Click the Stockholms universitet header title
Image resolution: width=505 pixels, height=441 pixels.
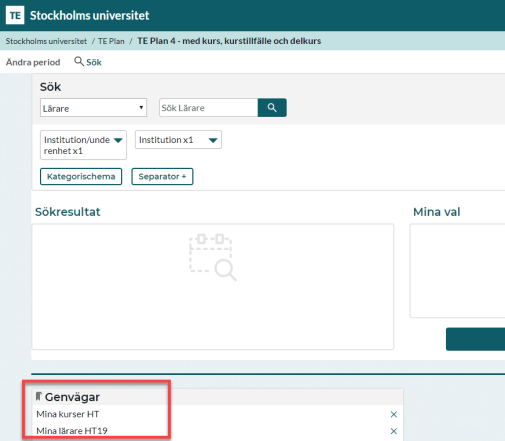click(90, 16)
